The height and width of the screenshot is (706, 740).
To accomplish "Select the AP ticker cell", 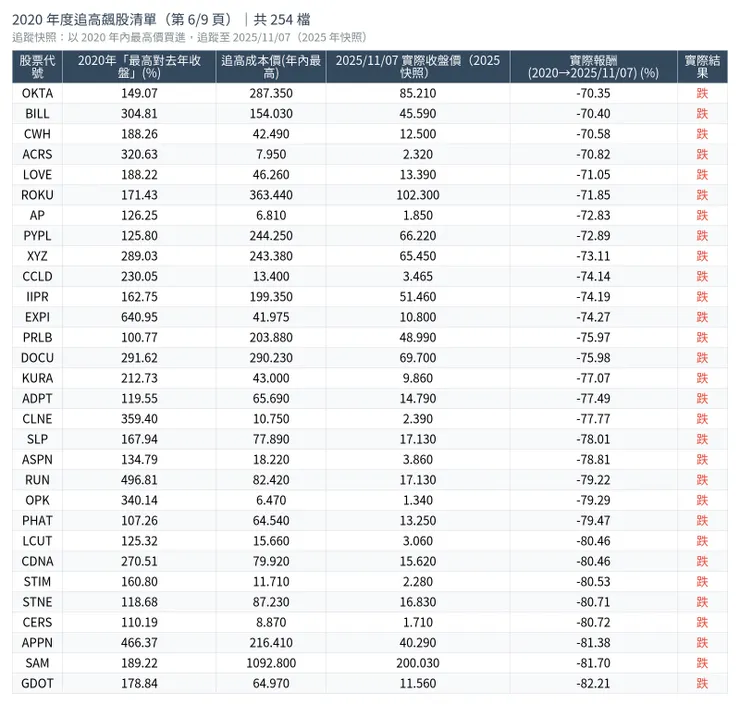I will 37,215.
